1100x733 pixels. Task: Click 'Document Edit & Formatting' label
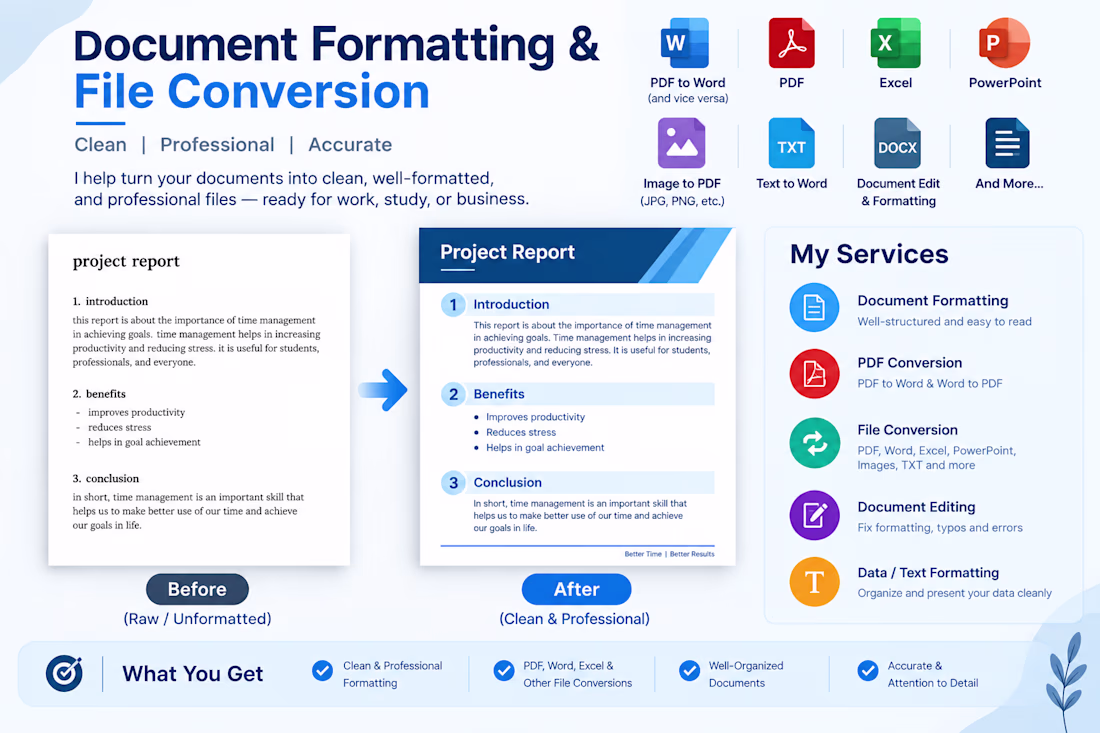tap(898, 192)
